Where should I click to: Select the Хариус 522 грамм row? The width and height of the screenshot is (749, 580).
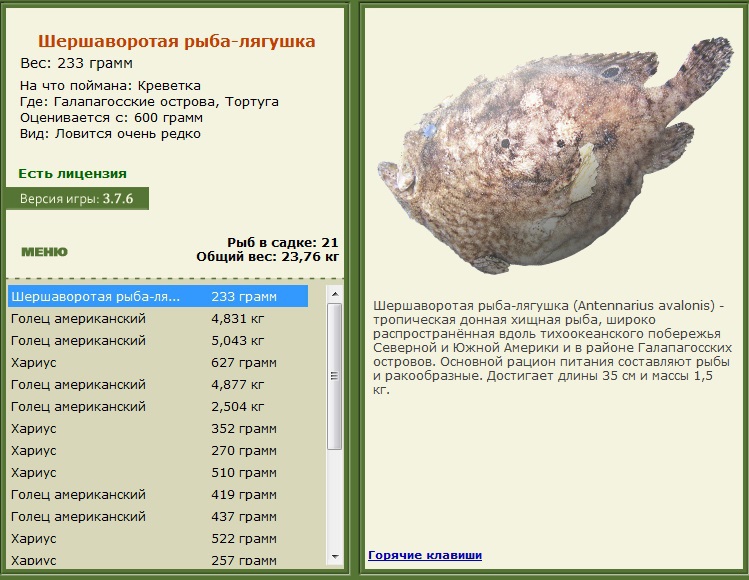pos(158,538)
